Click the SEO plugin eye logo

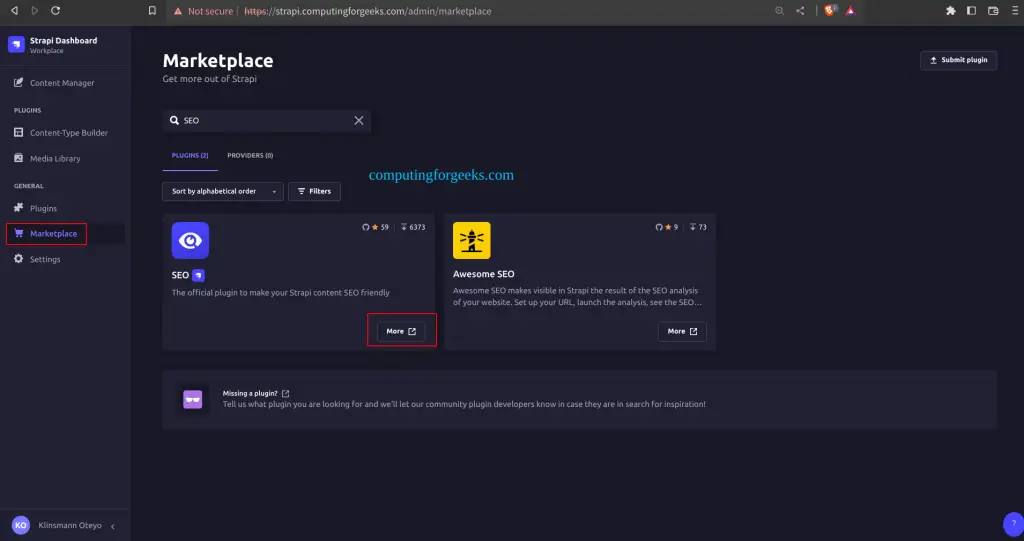[x=190, y=240]
